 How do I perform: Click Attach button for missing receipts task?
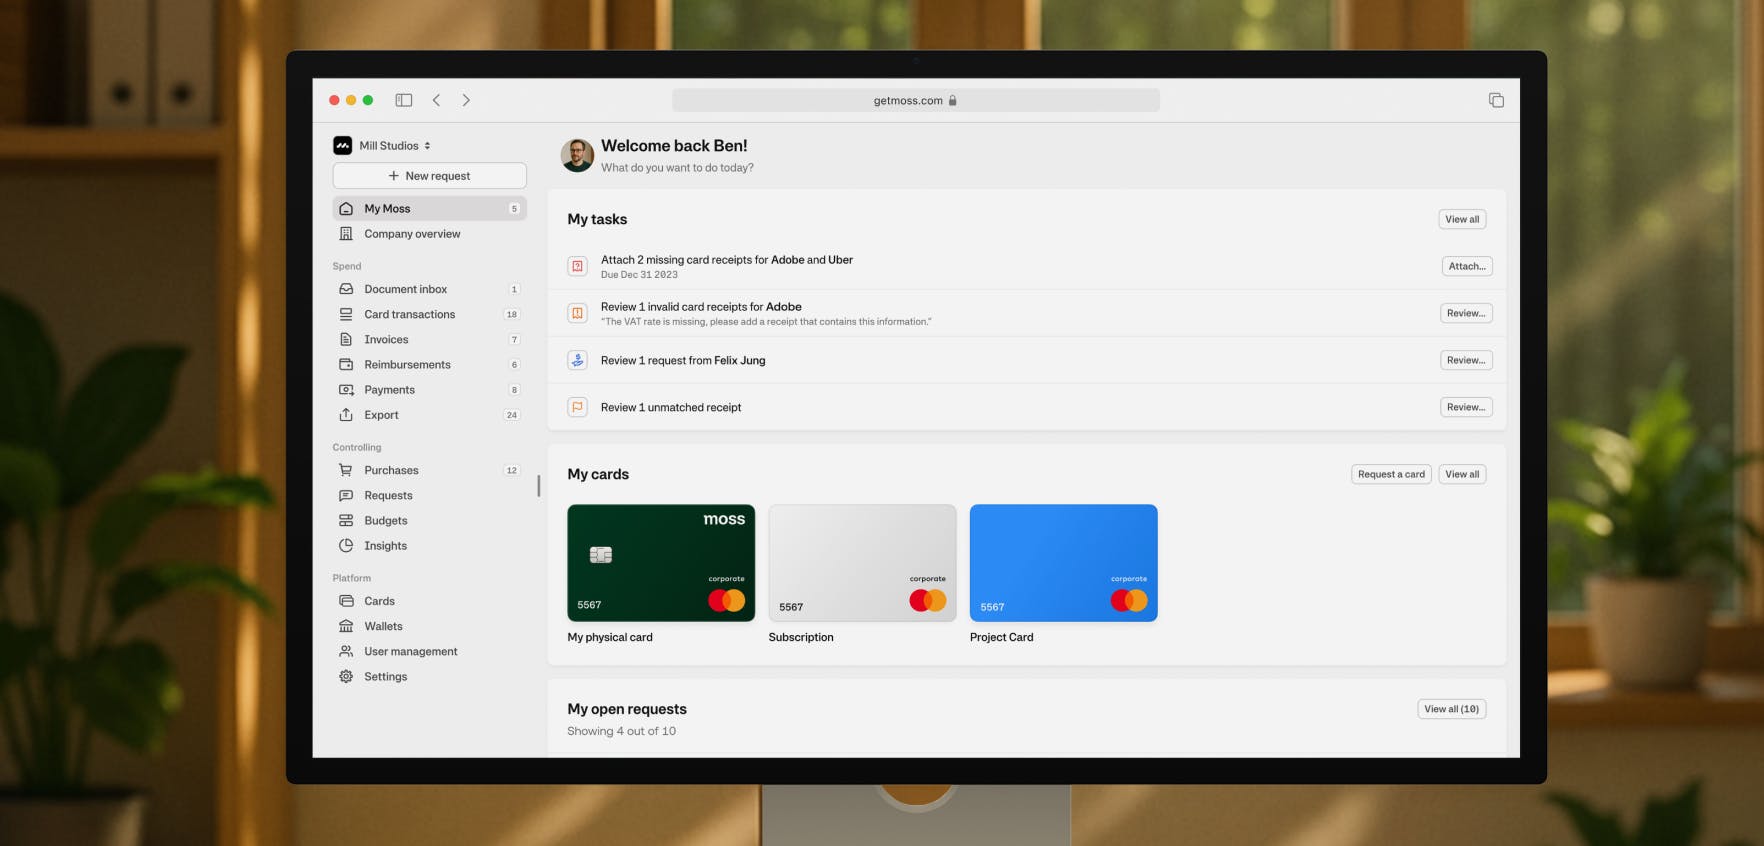pyautogui.click(x=1466, y=266)
